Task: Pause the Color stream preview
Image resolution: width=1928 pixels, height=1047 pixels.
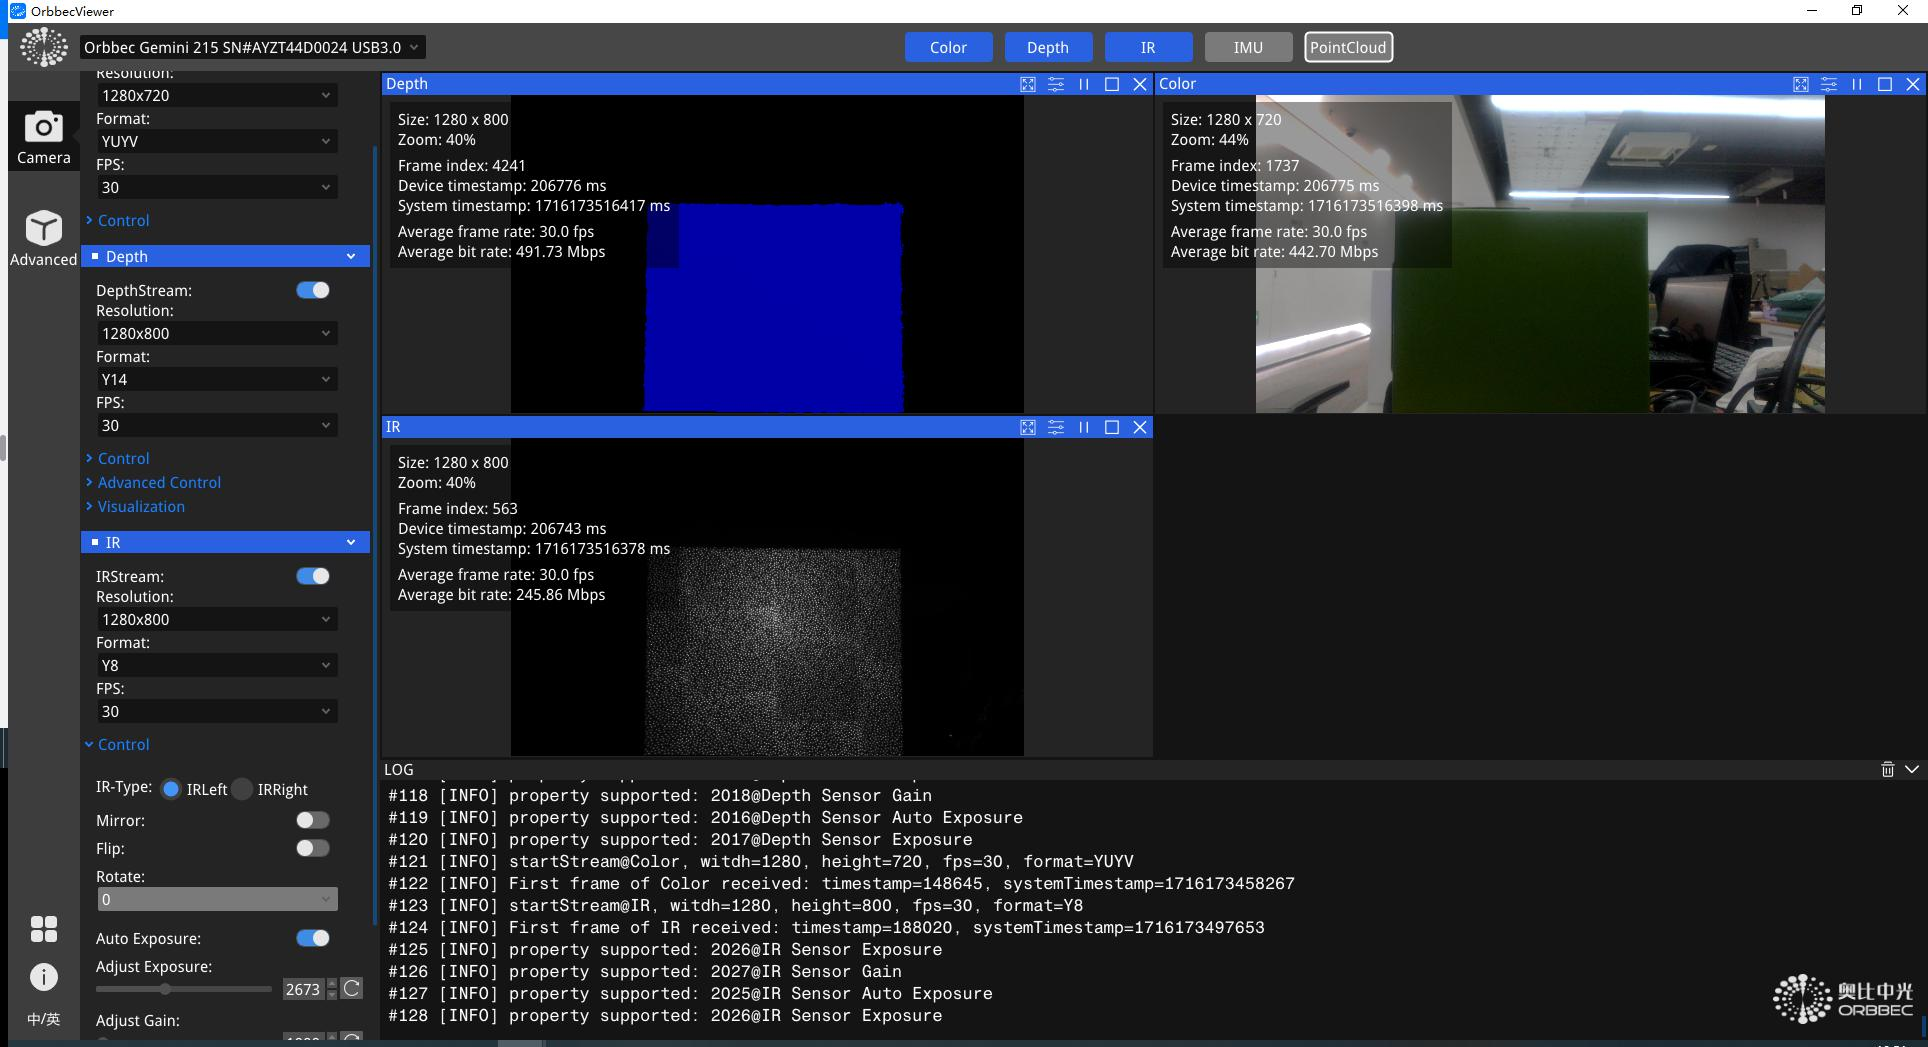Action: [1856, 84]
